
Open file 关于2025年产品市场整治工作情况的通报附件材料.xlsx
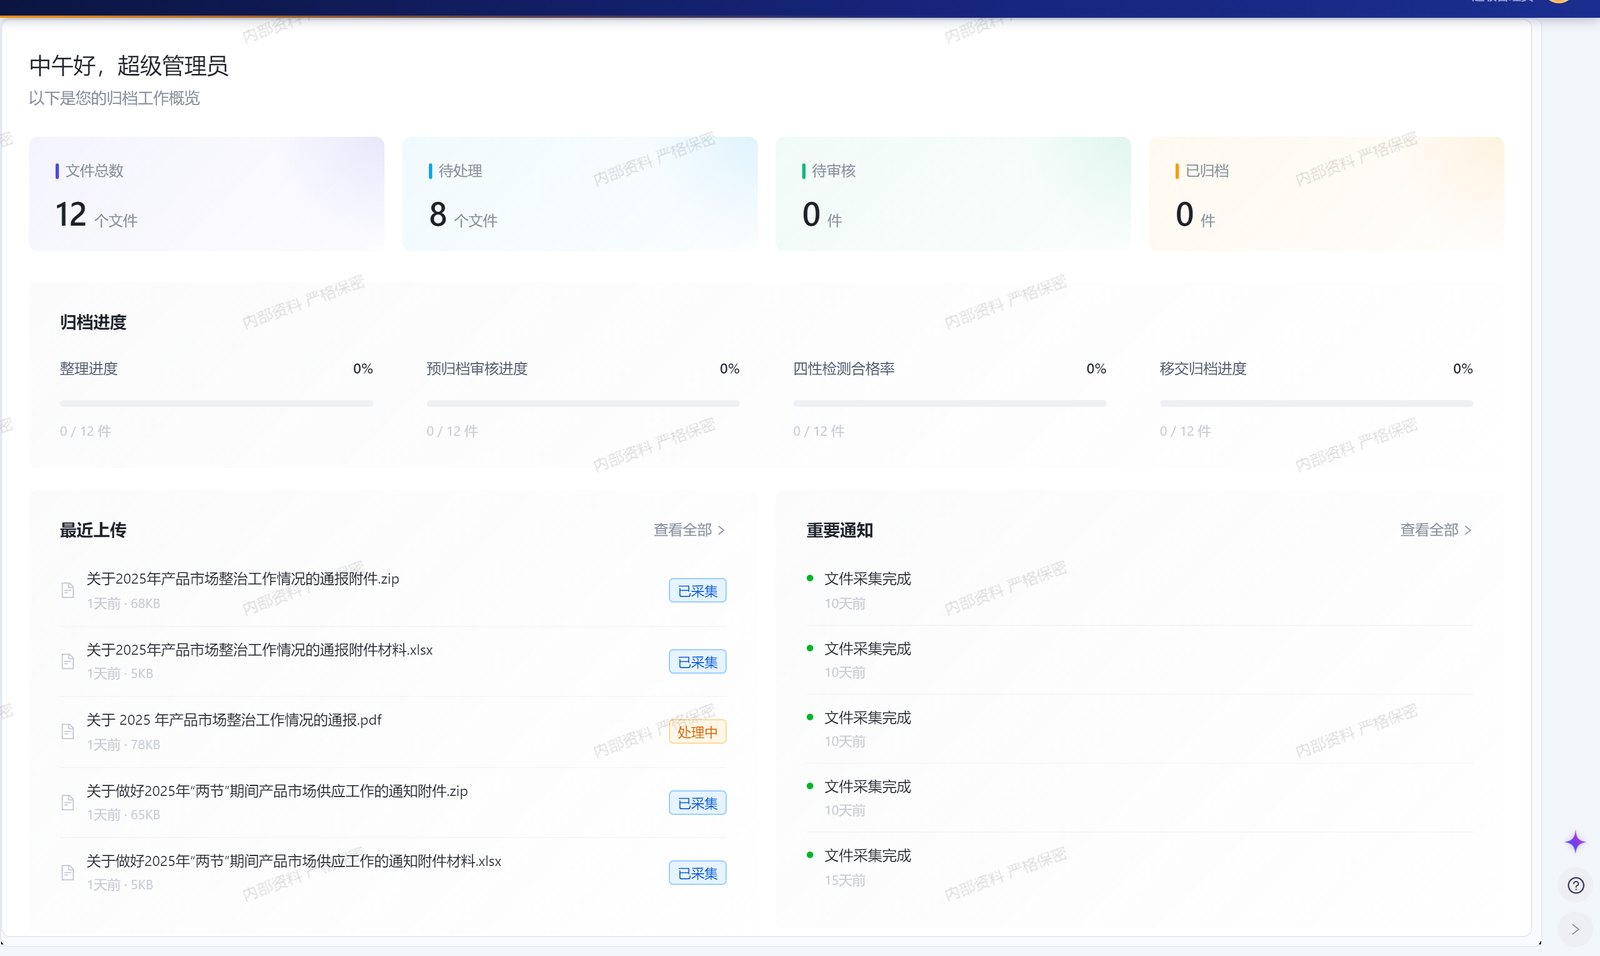click(x=260, y=650)
